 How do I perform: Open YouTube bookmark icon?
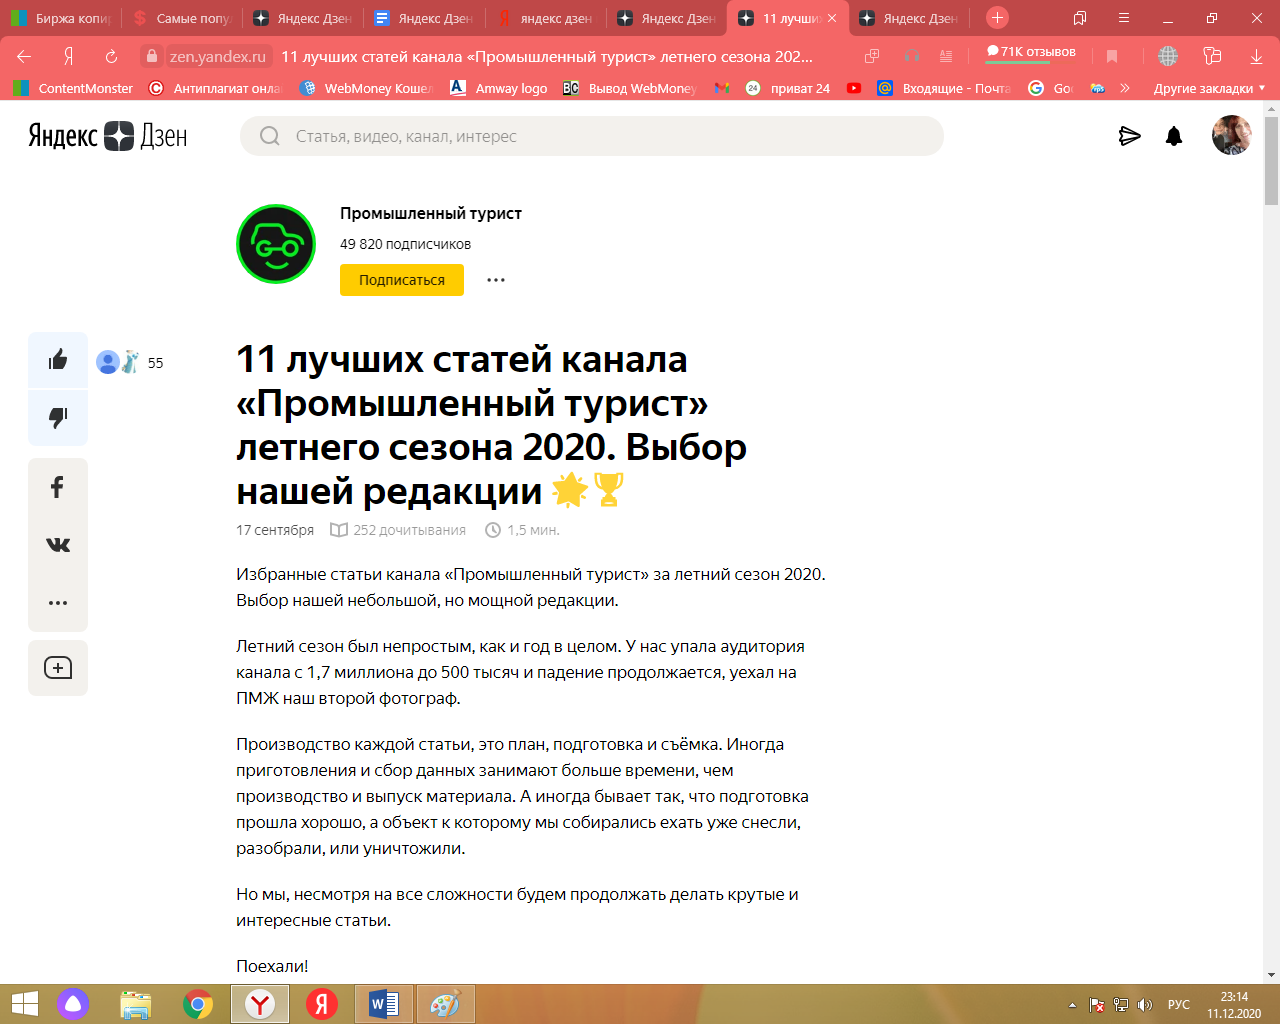point(854,88)
